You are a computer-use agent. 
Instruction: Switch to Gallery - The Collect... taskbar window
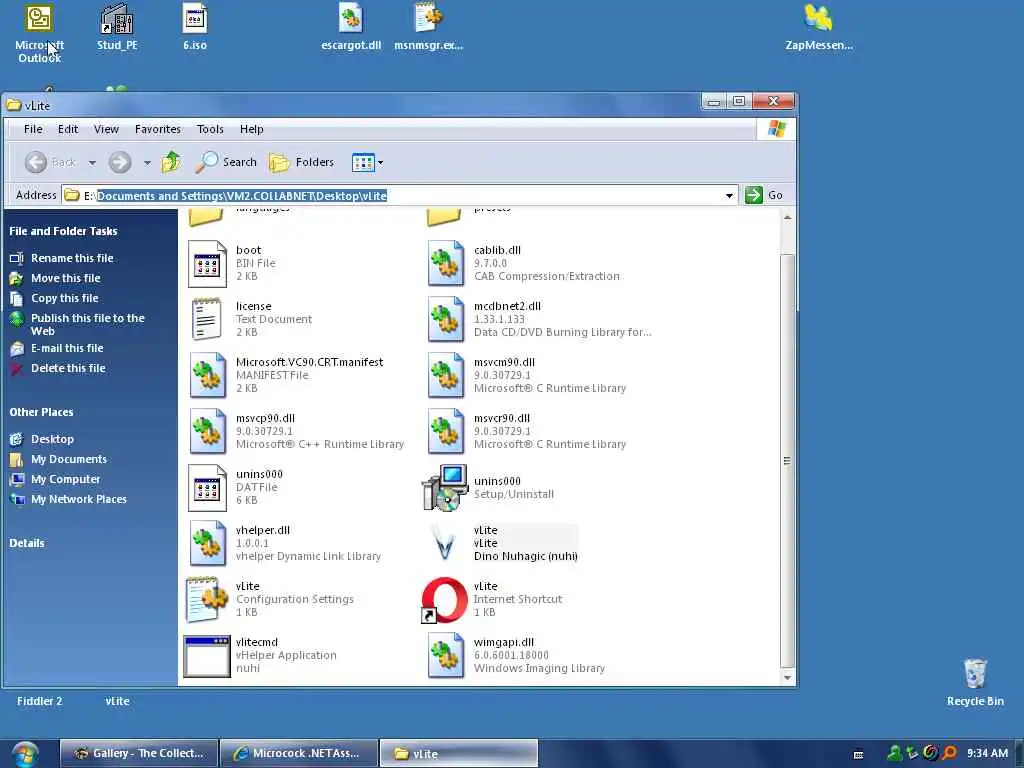pyautogui.click(x=138, y=753)
